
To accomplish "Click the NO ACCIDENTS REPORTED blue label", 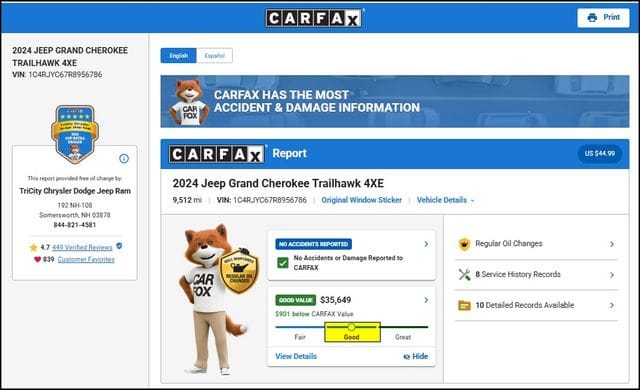I will [313, 244].
